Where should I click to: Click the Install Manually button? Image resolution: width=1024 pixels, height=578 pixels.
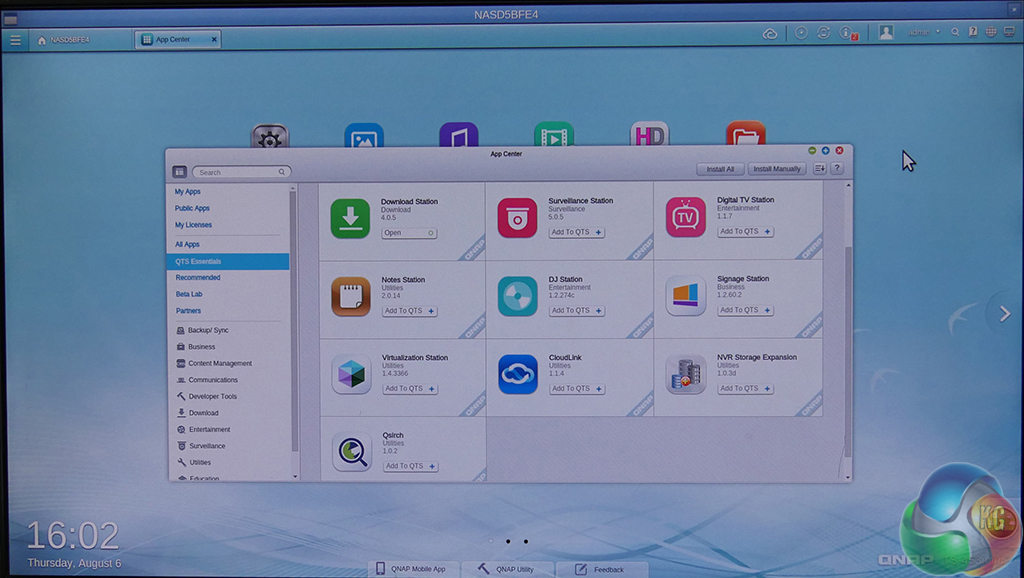[776, 169]
